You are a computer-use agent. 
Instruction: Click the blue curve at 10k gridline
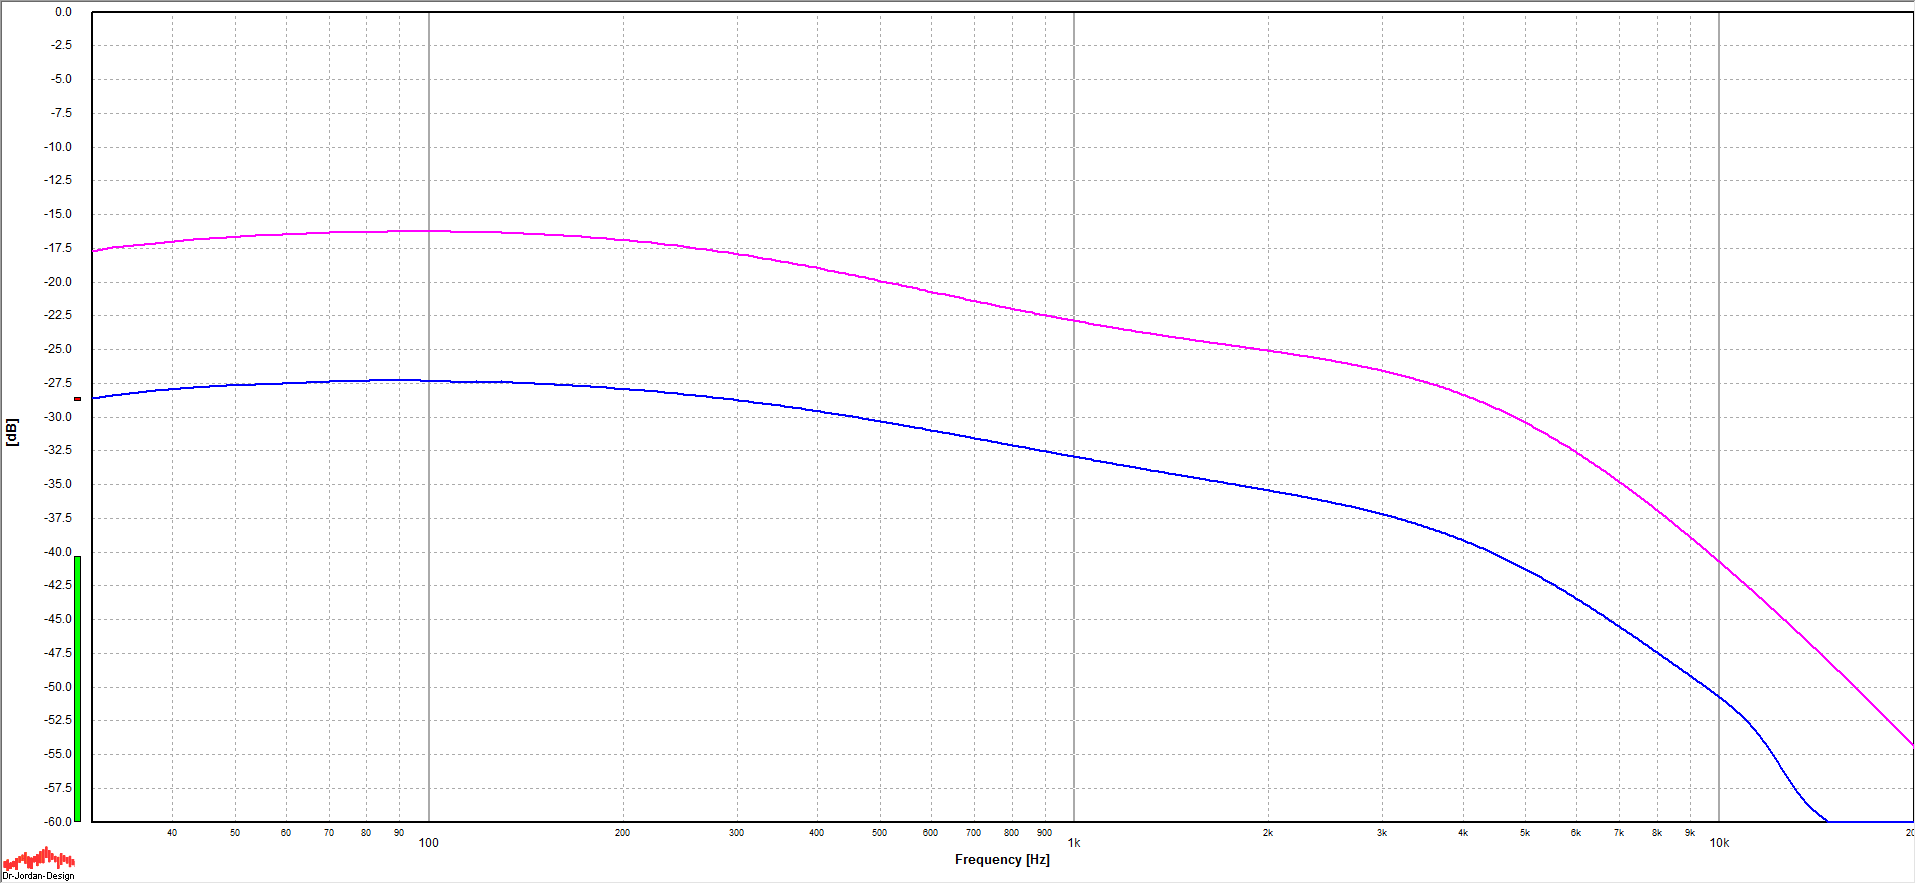[1719, 696]
